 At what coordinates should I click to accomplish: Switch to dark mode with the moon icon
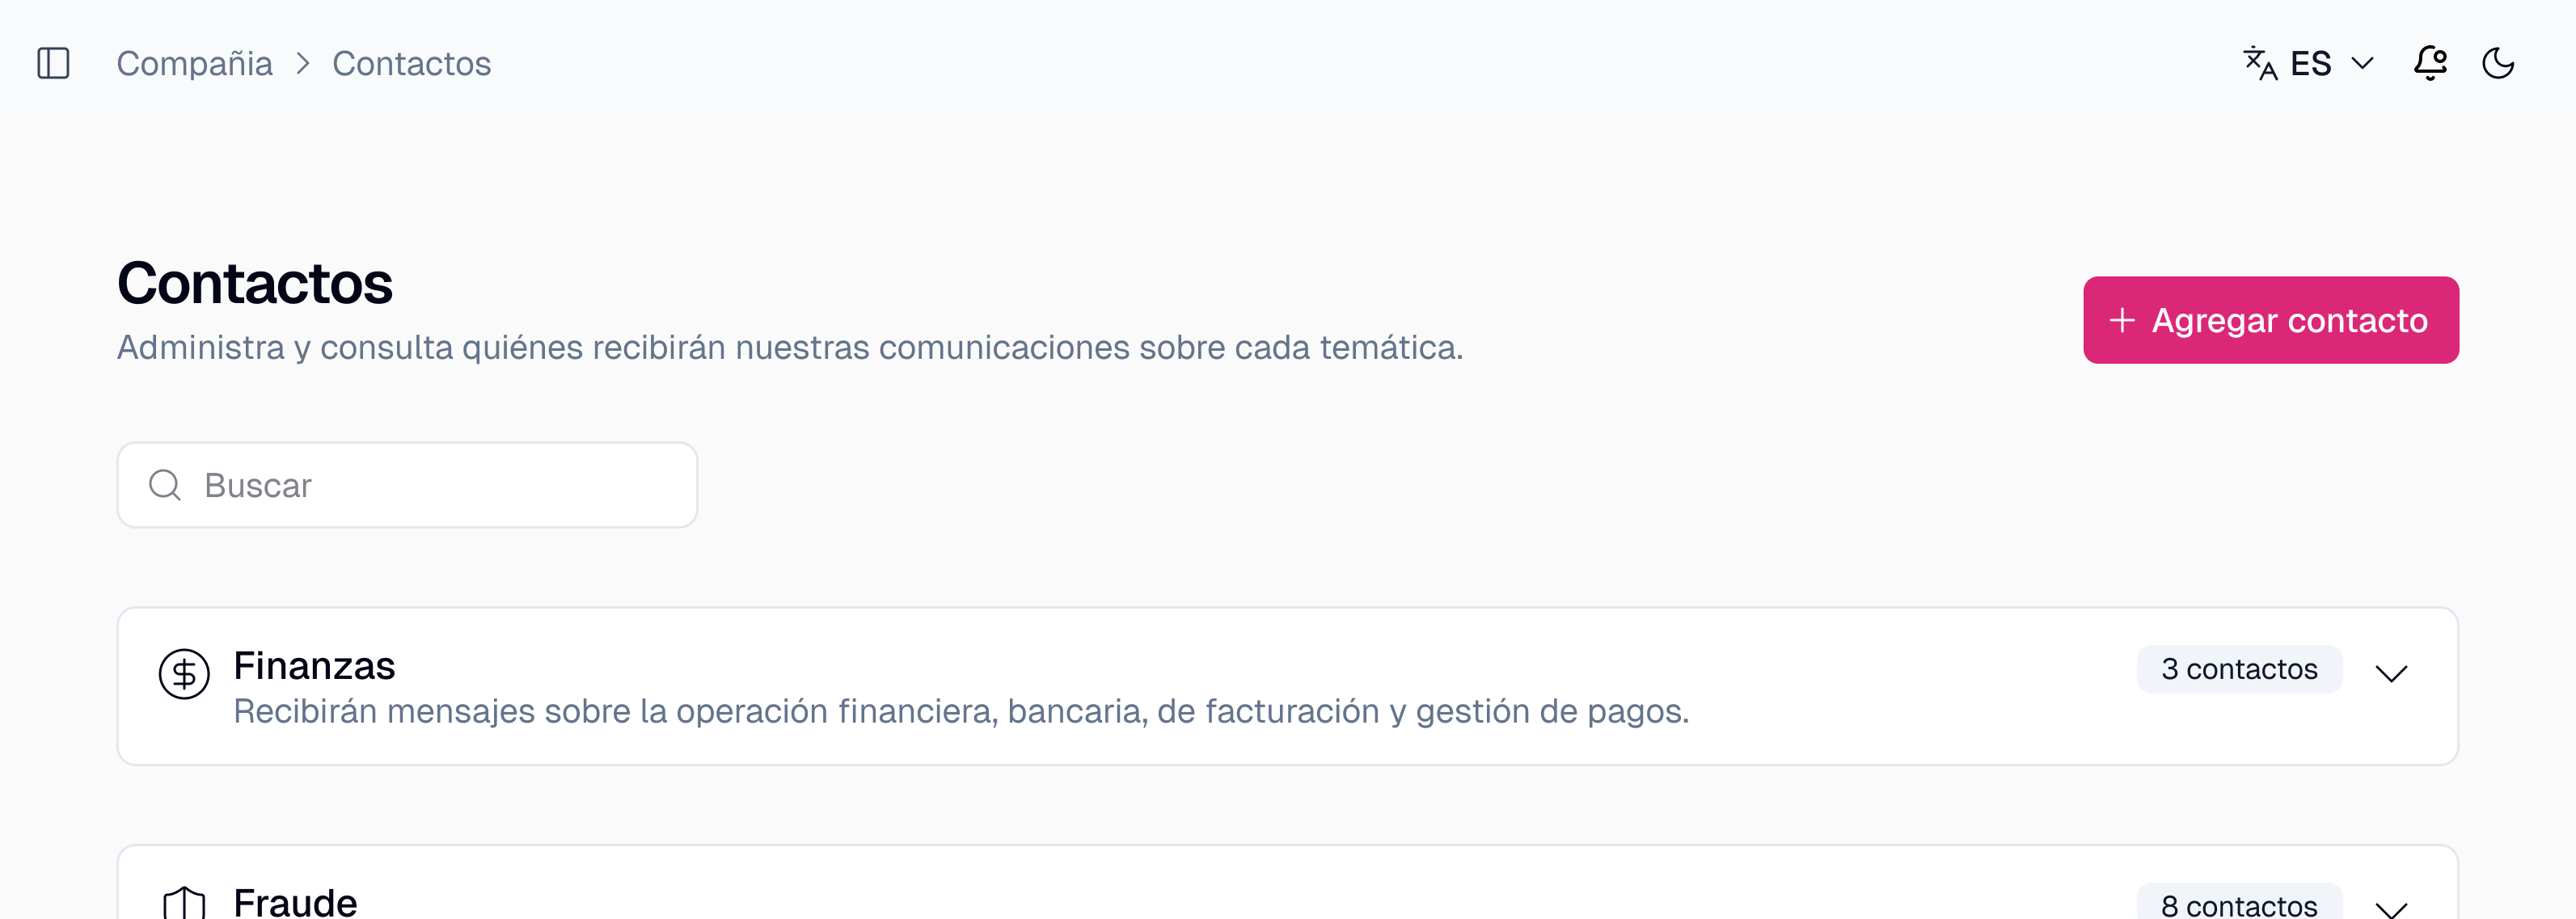(2499, 63)
